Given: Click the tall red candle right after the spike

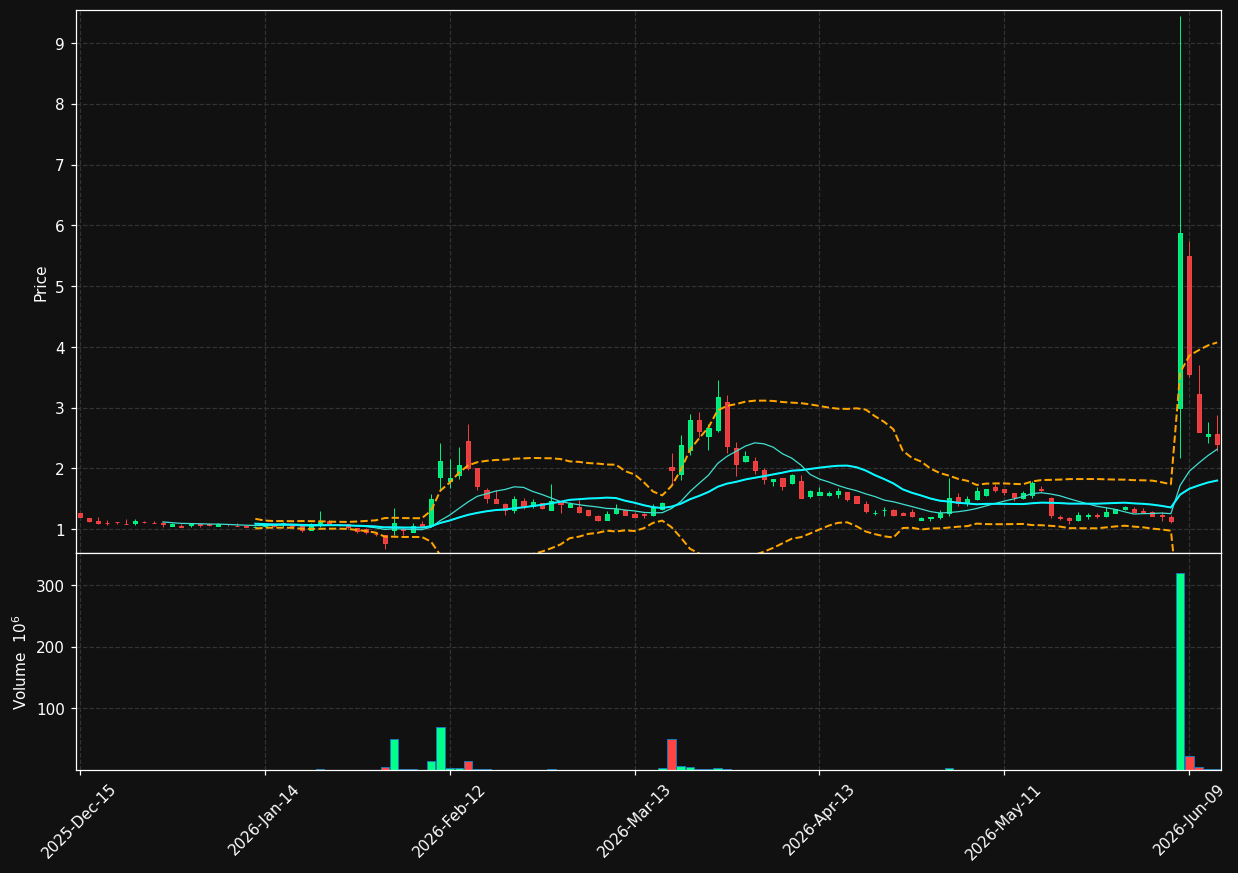Looking at the screenshot, I should pos(1189,315).
